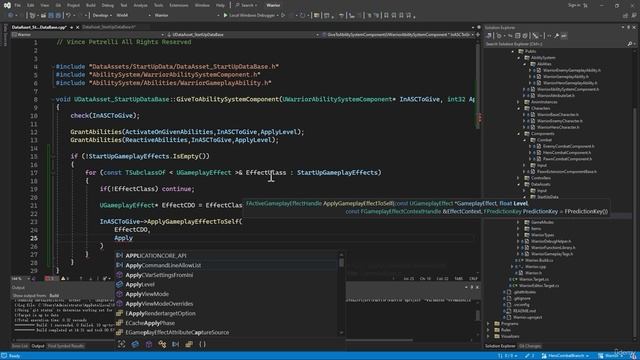
Task: Collapse the AbilitySystem folder
Action: point(519,58)
